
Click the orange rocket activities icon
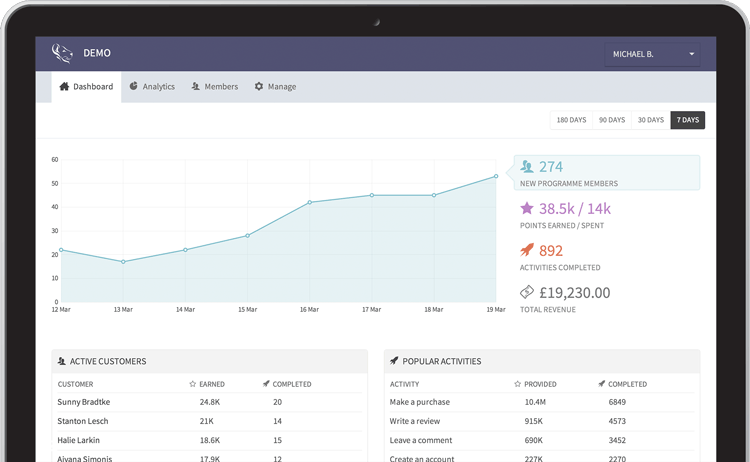[527, 251]
